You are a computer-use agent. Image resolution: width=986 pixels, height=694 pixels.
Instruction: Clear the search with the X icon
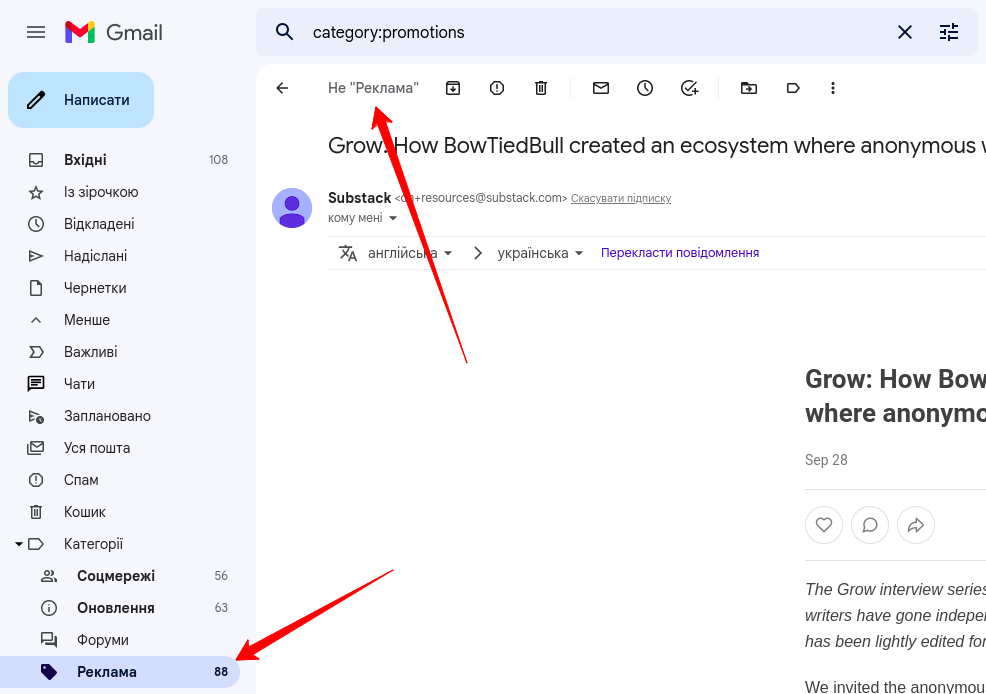tap(904, 32)
